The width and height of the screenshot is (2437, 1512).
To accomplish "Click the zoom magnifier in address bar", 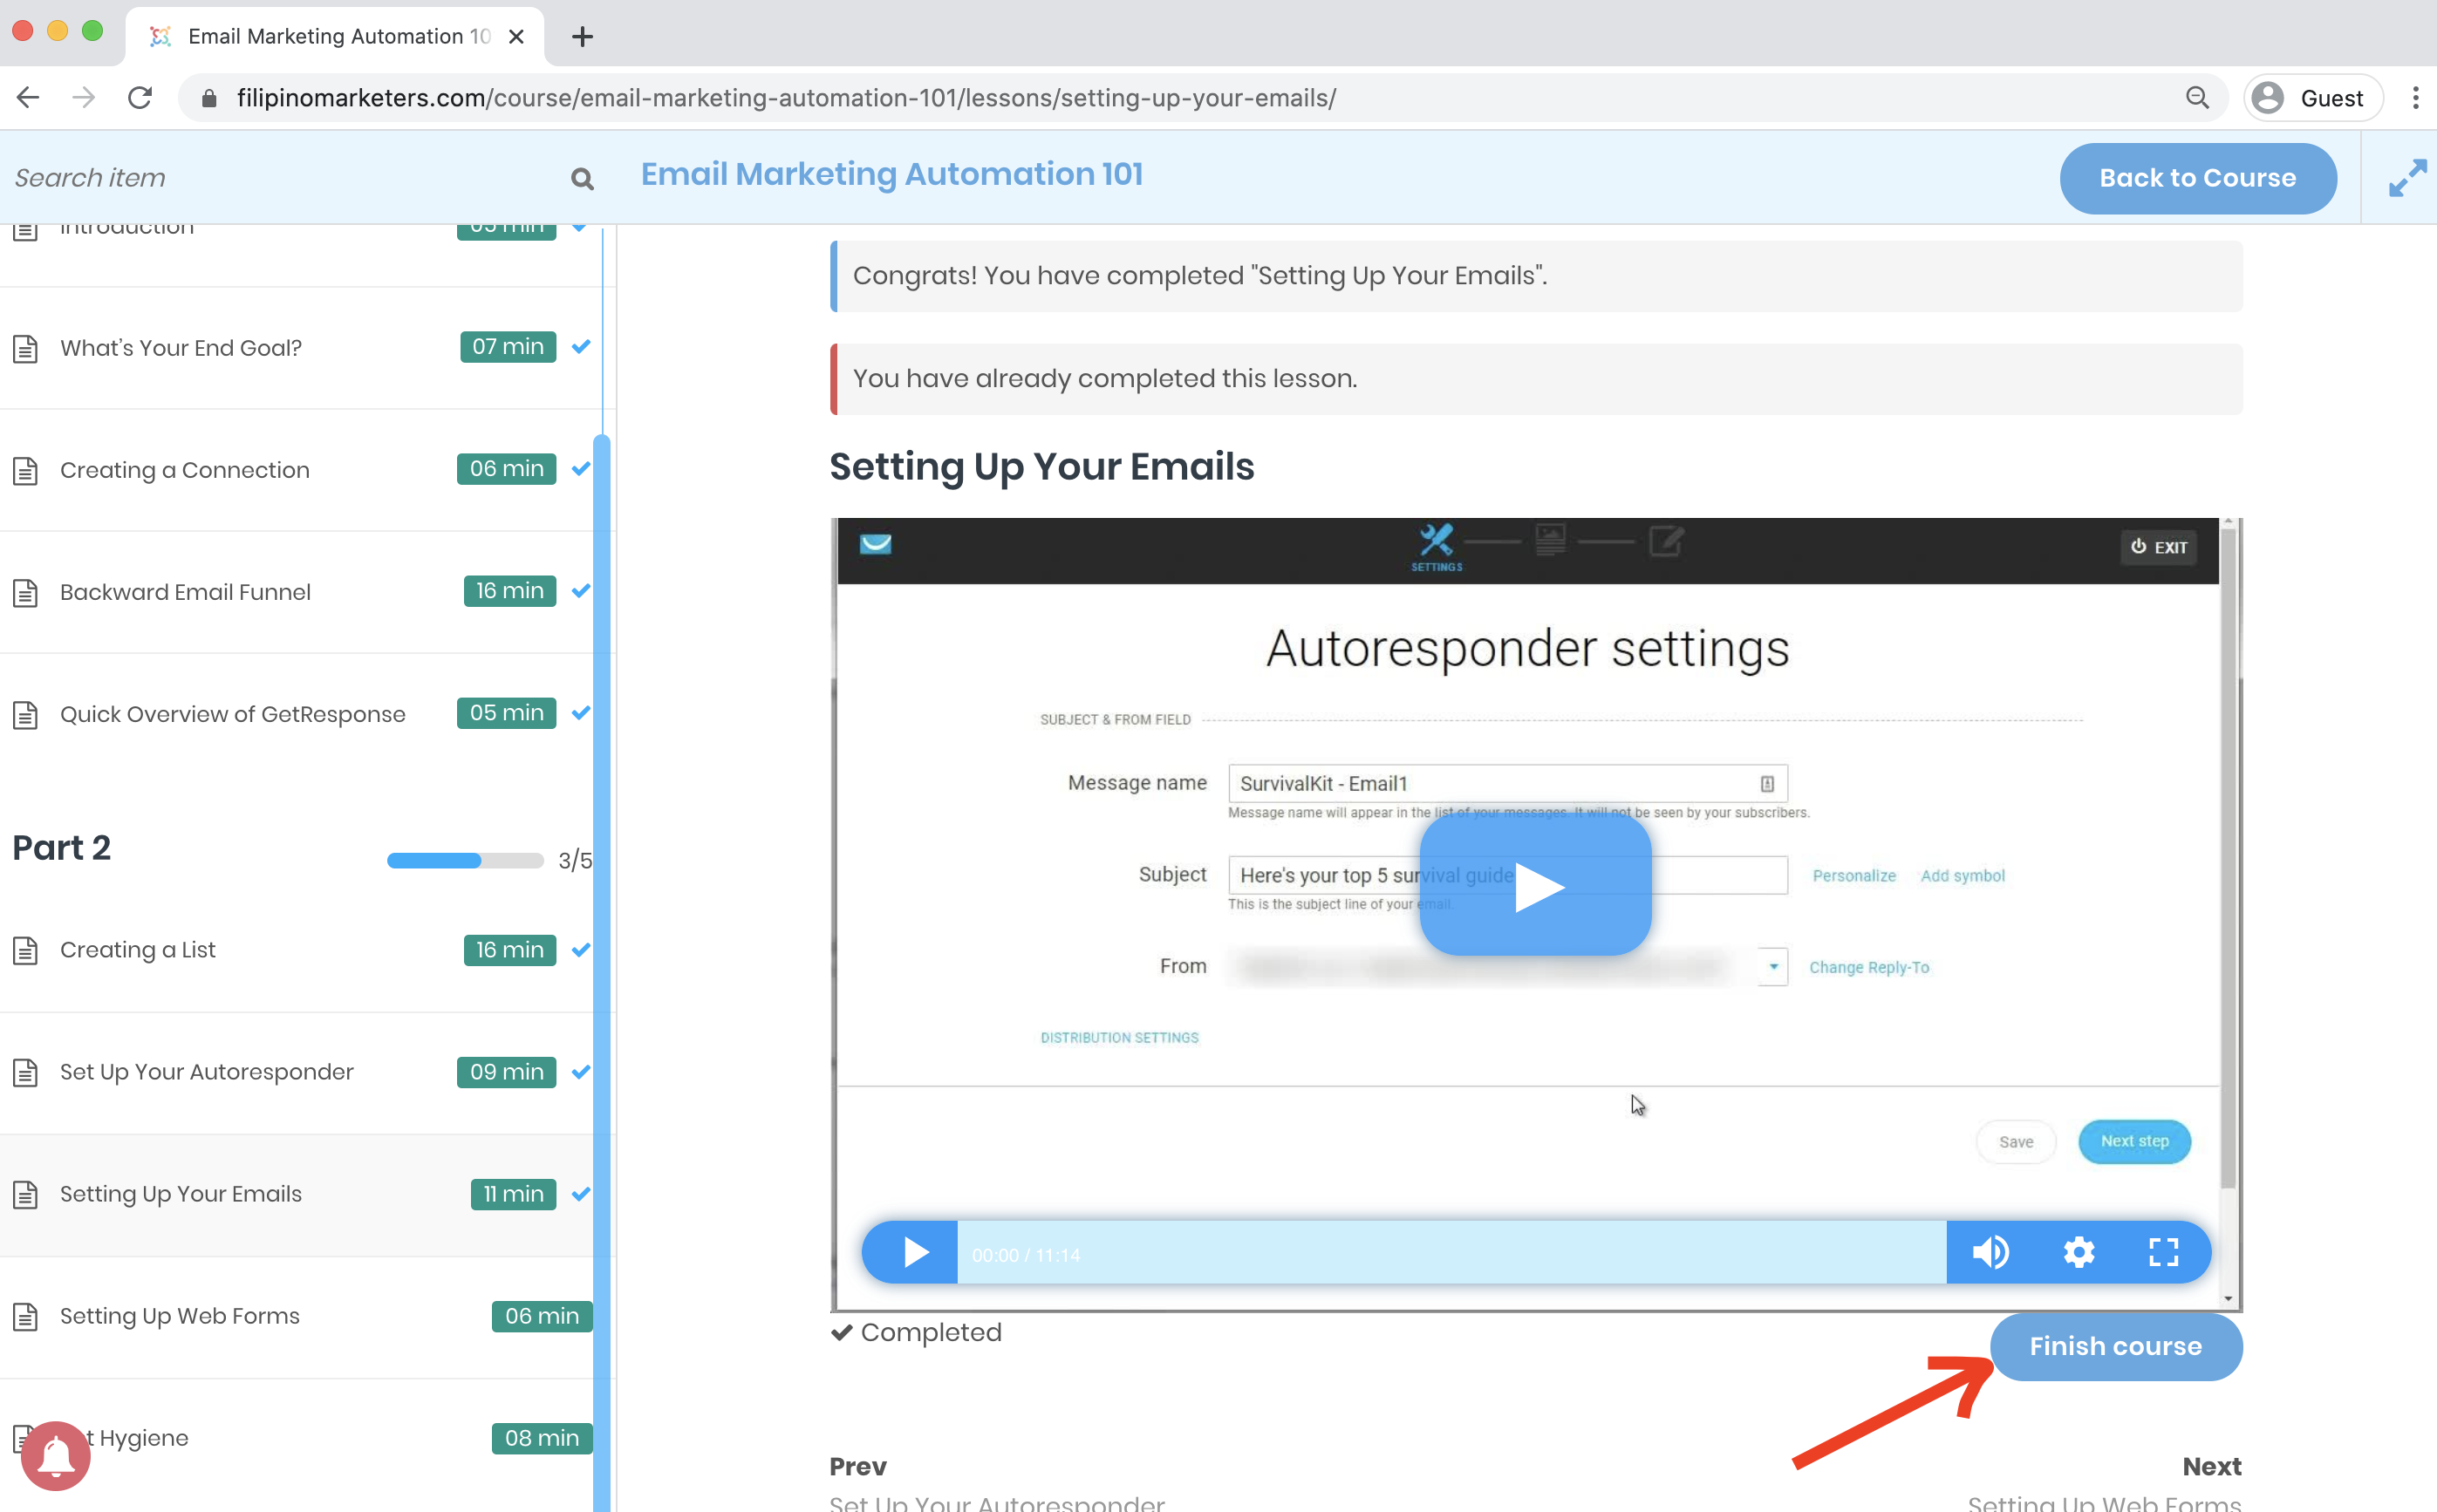I will (x=2197, y=97).
